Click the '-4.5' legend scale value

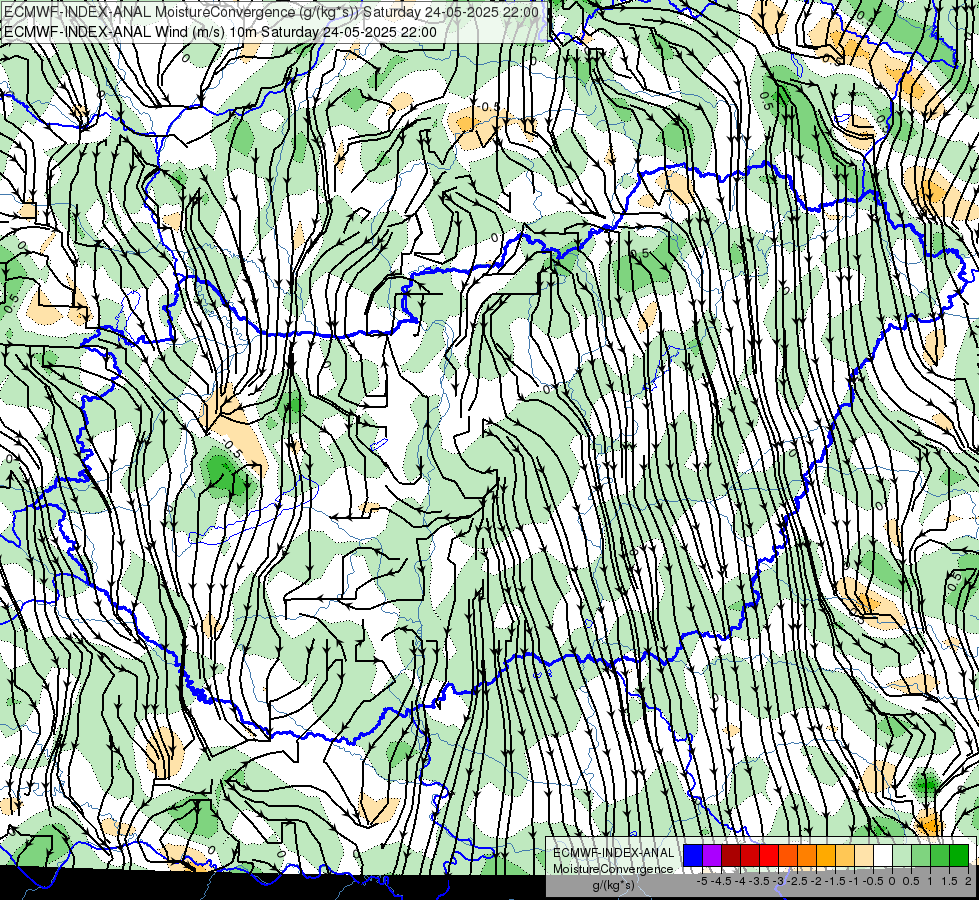tap(721, 881)
